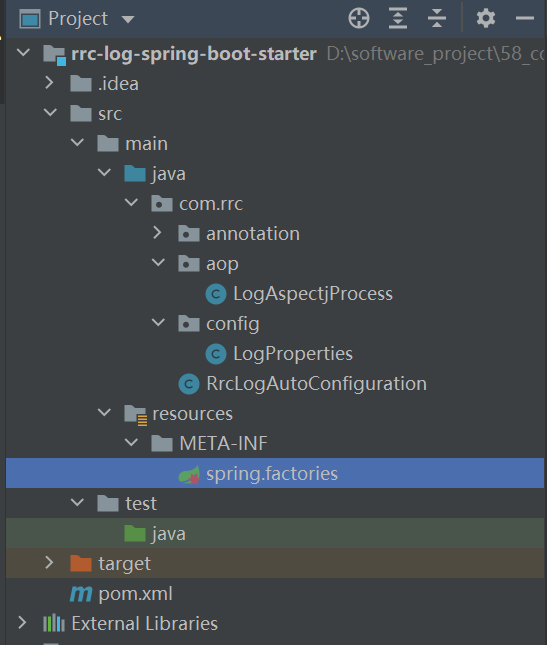Select the resources folder

coord(192,414)
